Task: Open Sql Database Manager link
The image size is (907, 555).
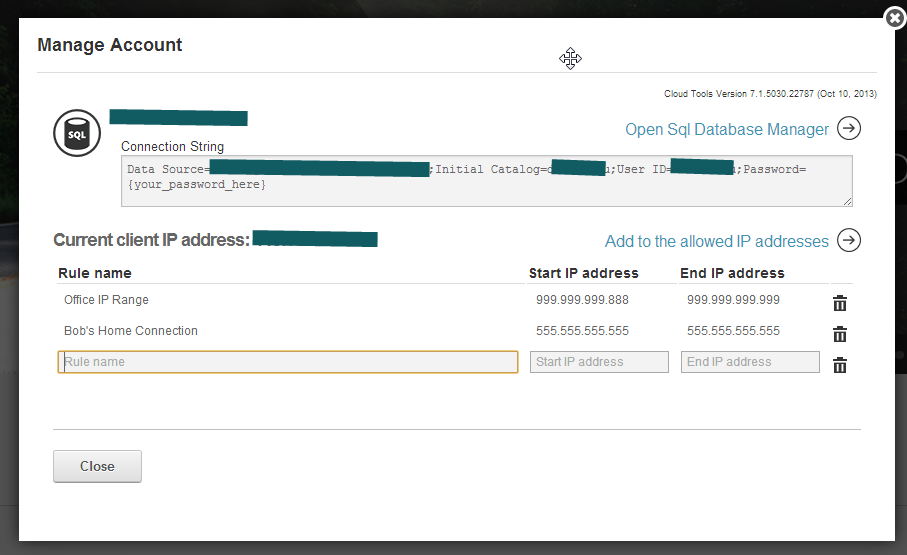Action: 727,129
